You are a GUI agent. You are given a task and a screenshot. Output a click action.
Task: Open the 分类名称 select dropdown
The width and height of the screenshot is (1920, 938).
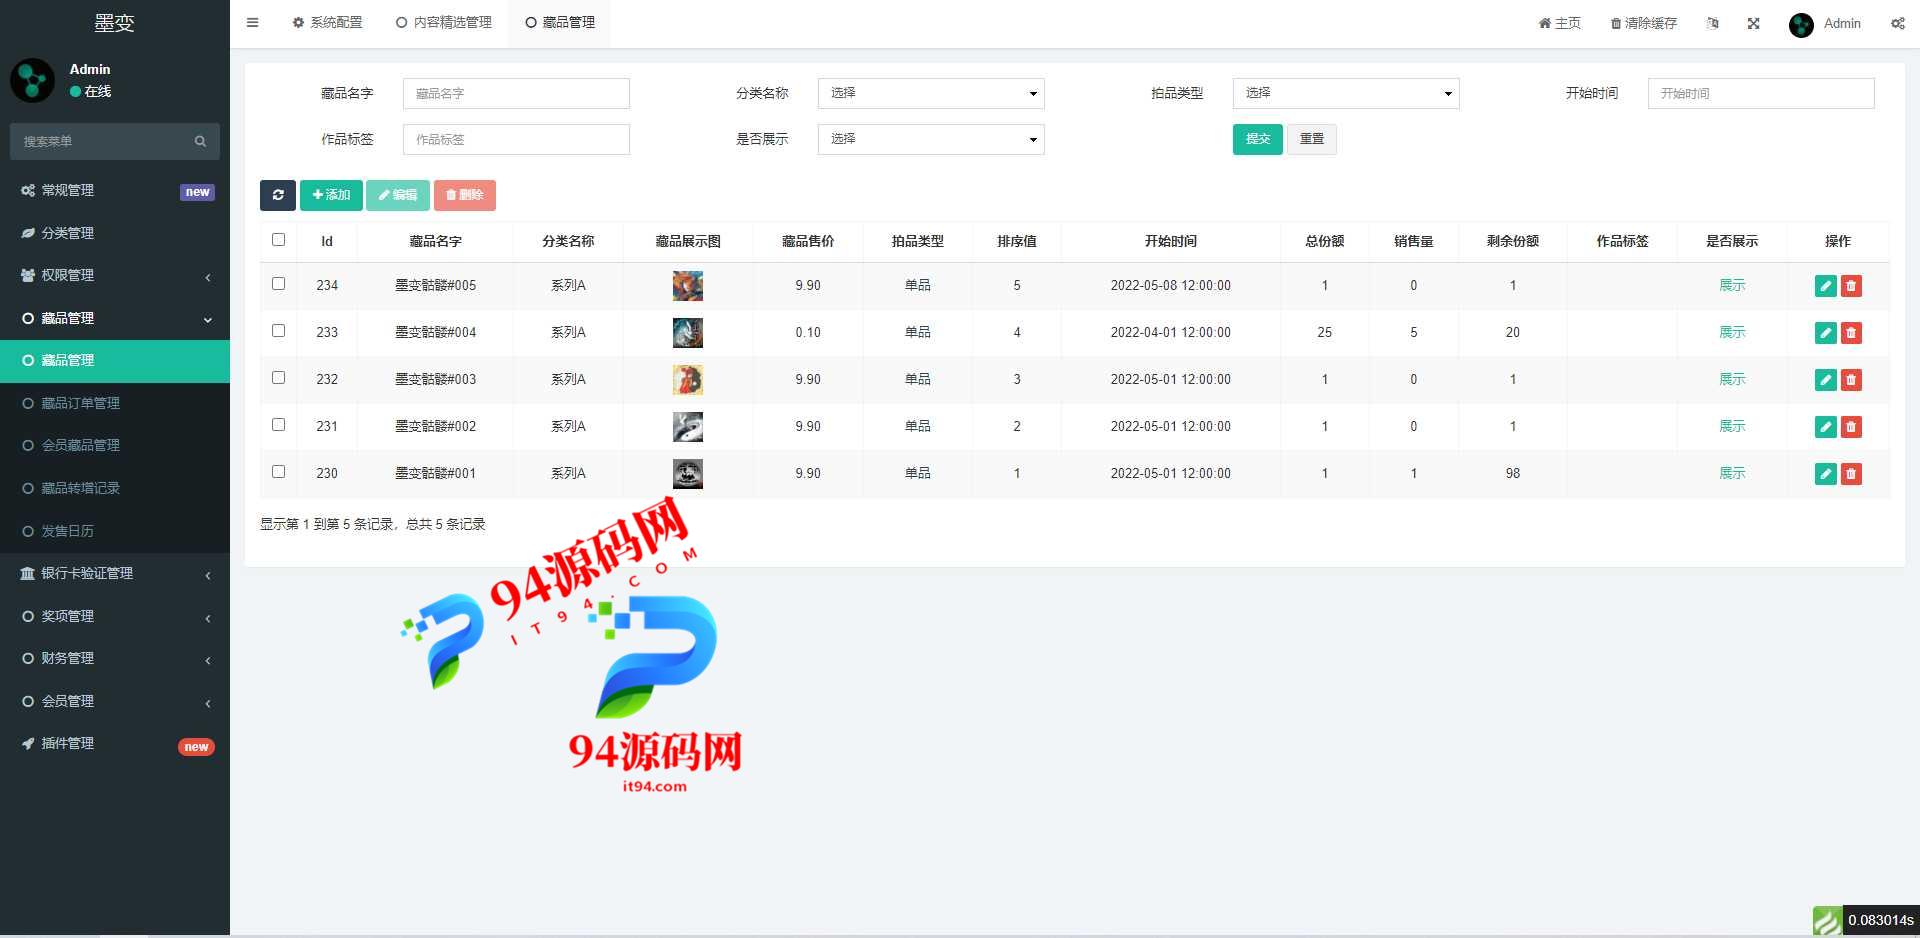click(931, 93)
